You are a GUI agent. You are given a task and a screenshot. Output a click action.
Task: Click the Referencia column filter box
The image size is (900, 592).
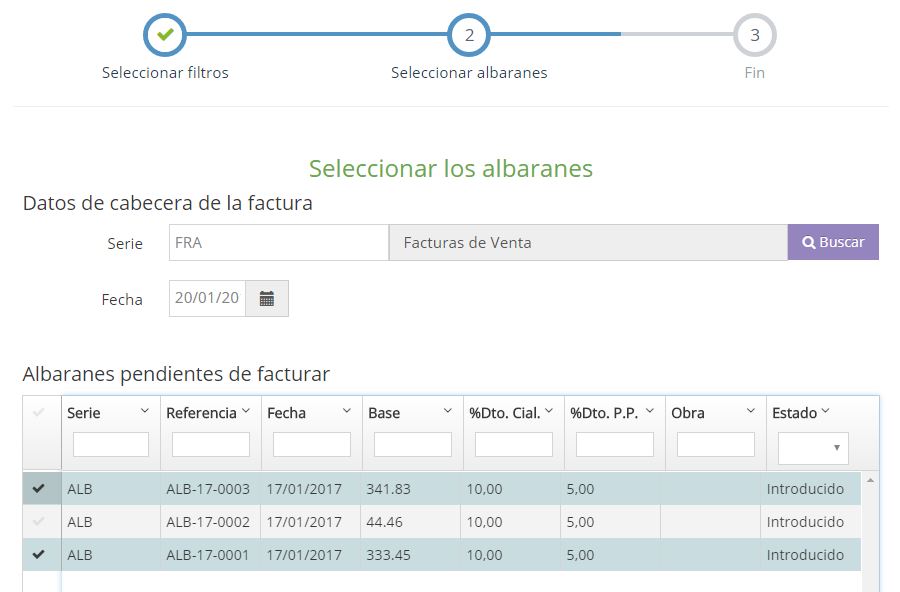coord(211,445)
